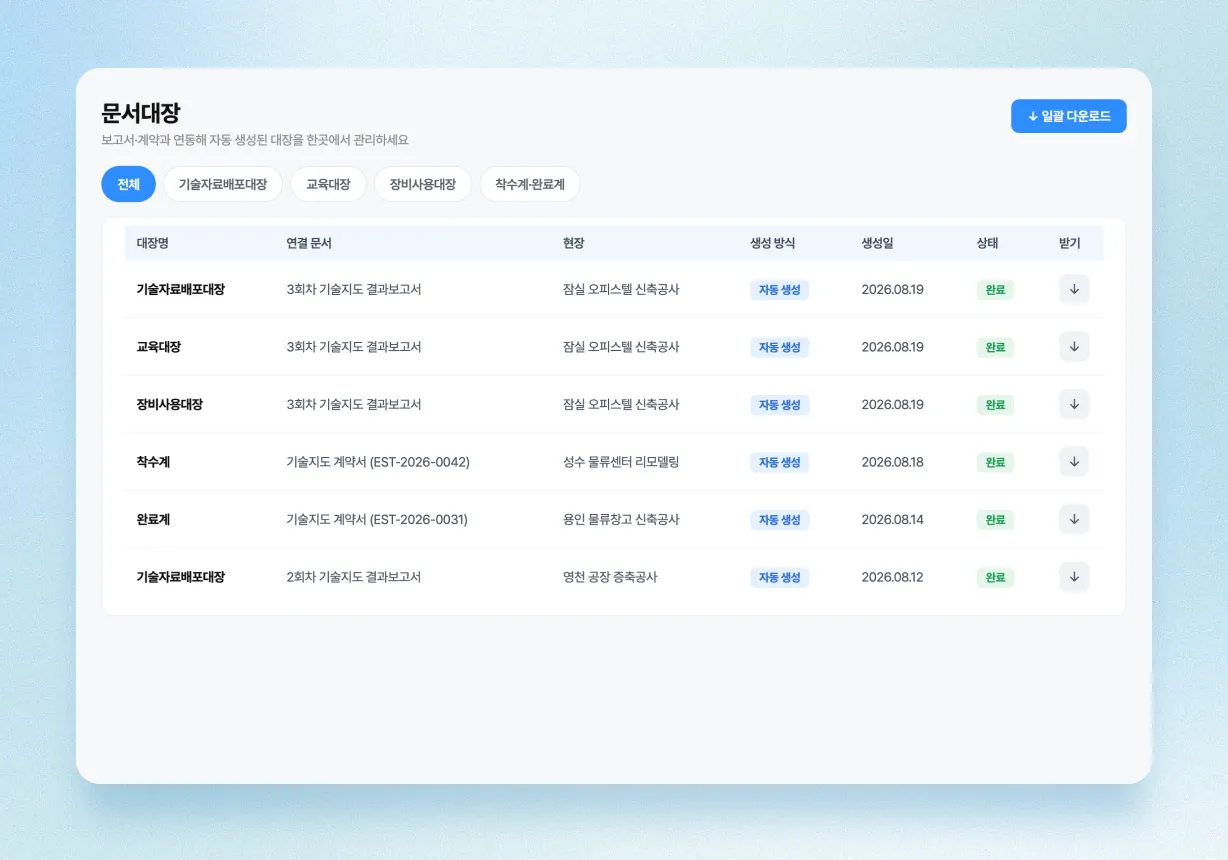Viewport: 1228px width, 860px height.
Task: Open 기술지도 계약서 (EST-2026-0042) document
Action: pos(378,462)
